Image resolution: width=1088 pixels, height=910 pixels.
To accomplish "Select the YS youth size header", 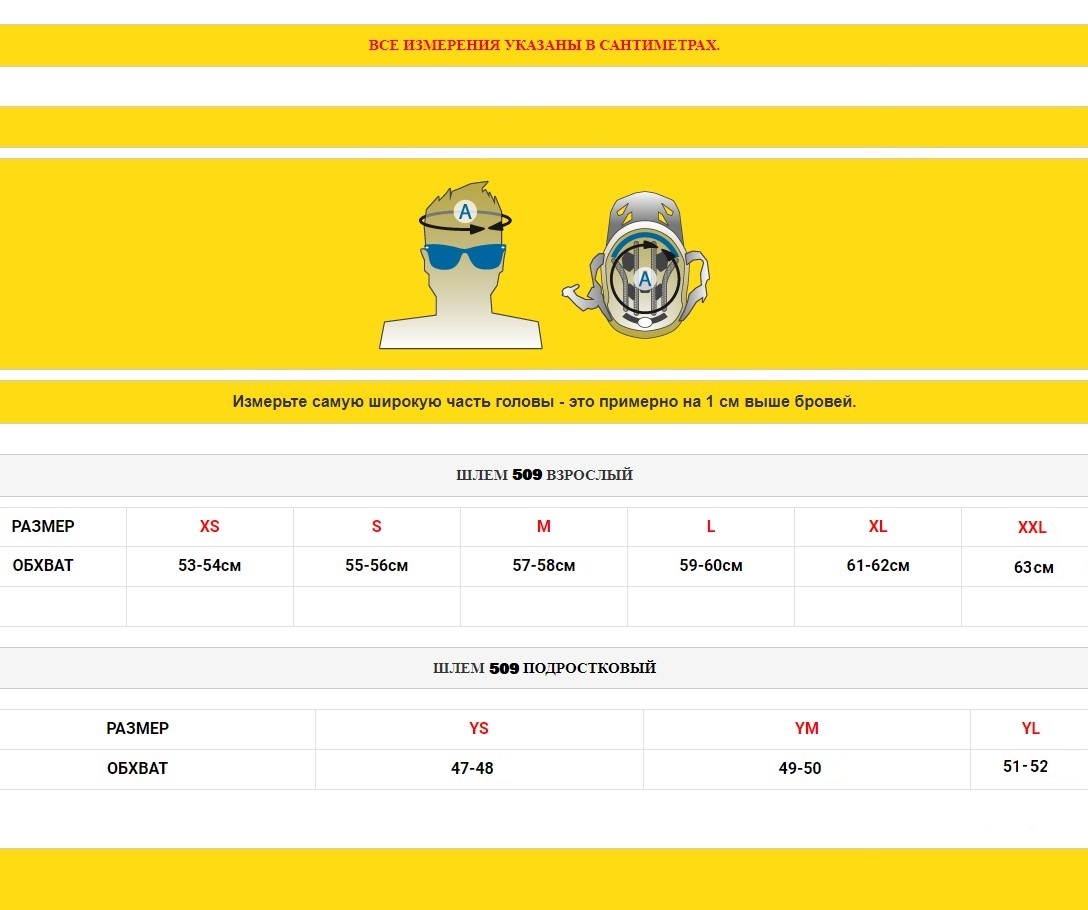I will click(479, 729).
